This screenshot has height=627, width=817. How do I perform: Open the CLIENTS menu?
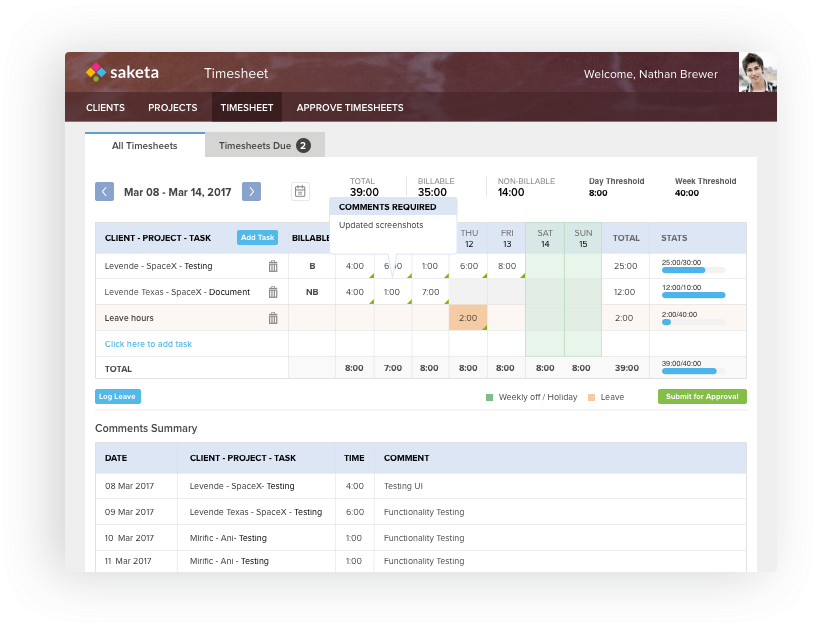coord(105,107)
